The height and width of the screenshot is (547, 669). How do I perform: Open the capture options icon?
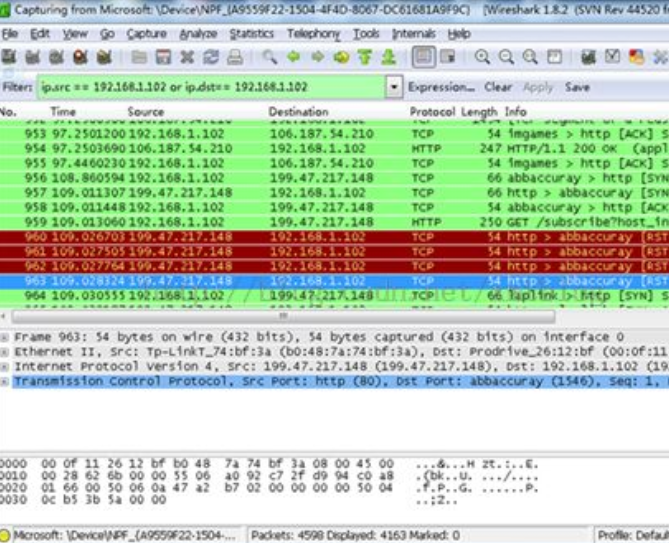32,57
